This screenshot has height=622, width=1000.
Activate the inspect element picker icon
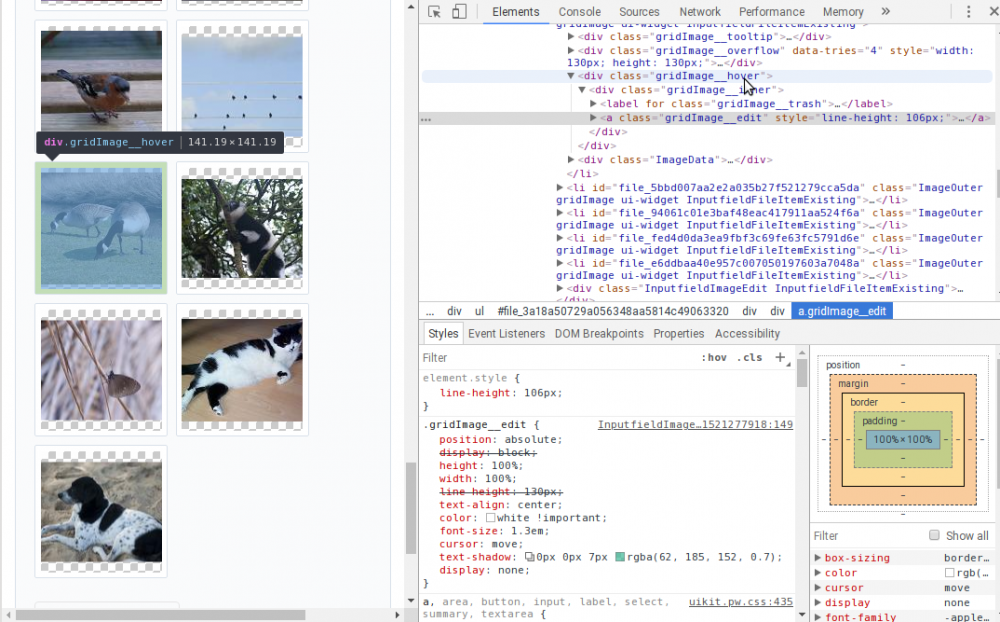(x=435, y=12)
